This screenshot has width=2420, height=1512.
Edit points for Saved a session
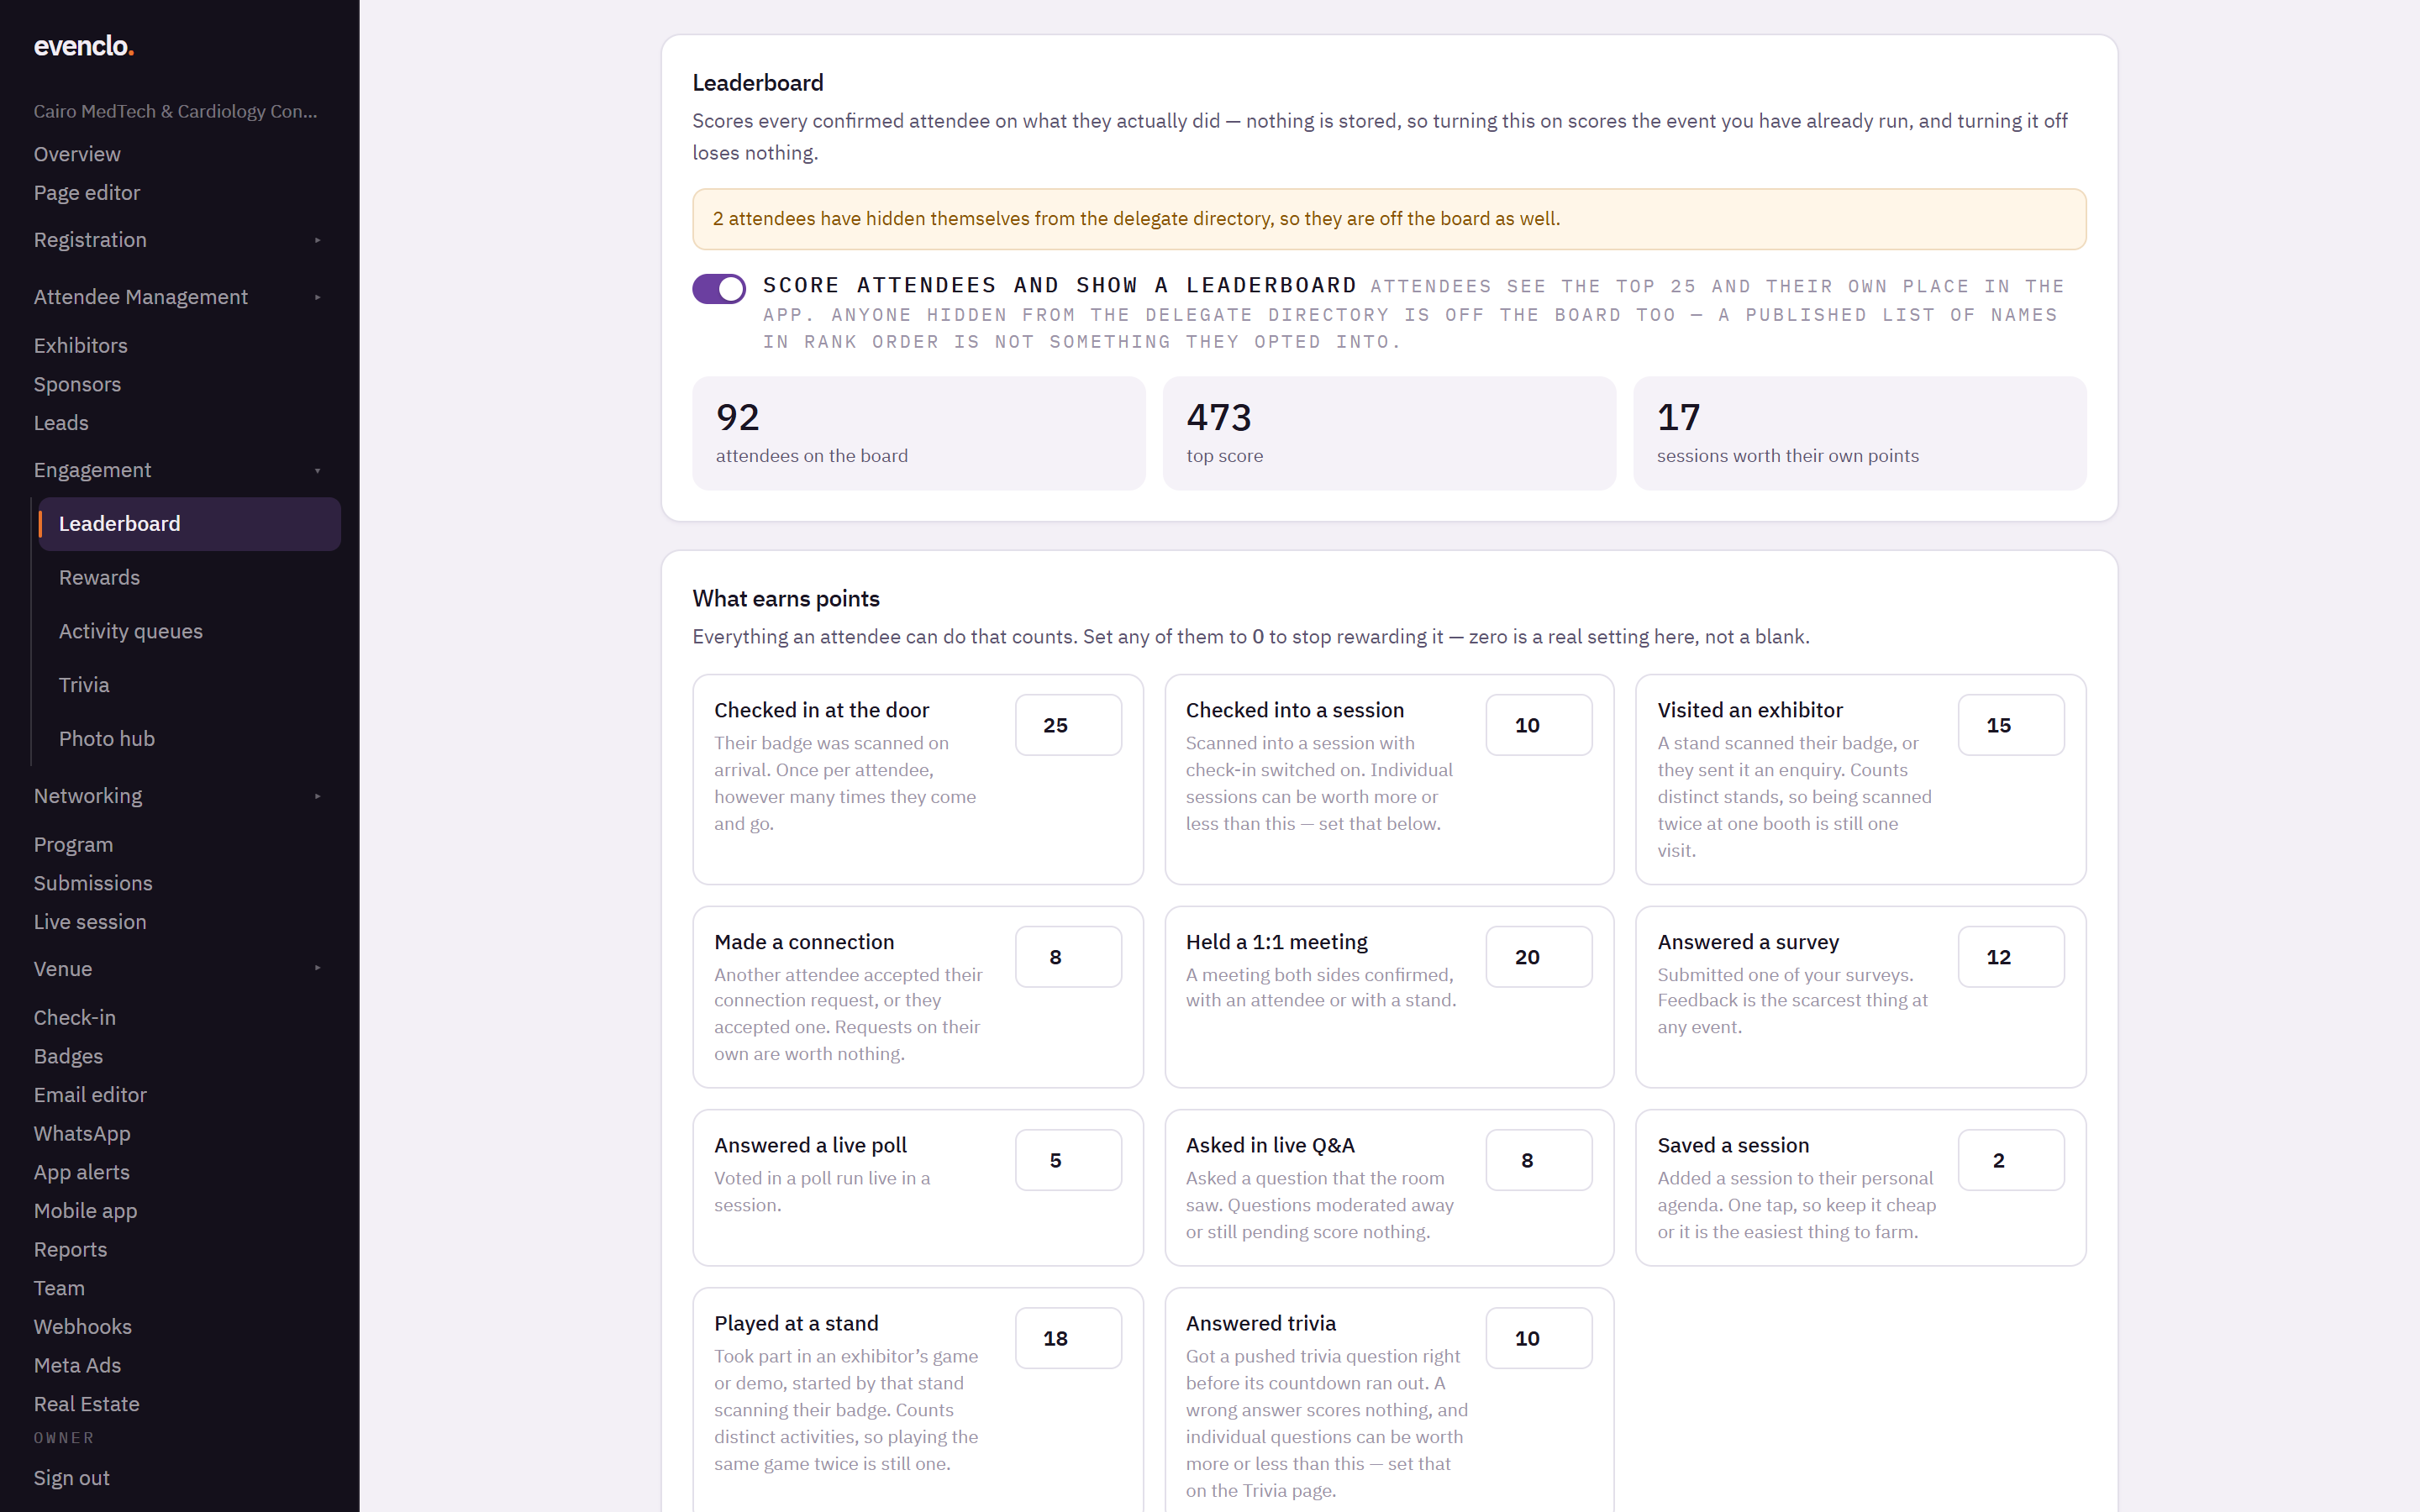click(2011, 1160)
